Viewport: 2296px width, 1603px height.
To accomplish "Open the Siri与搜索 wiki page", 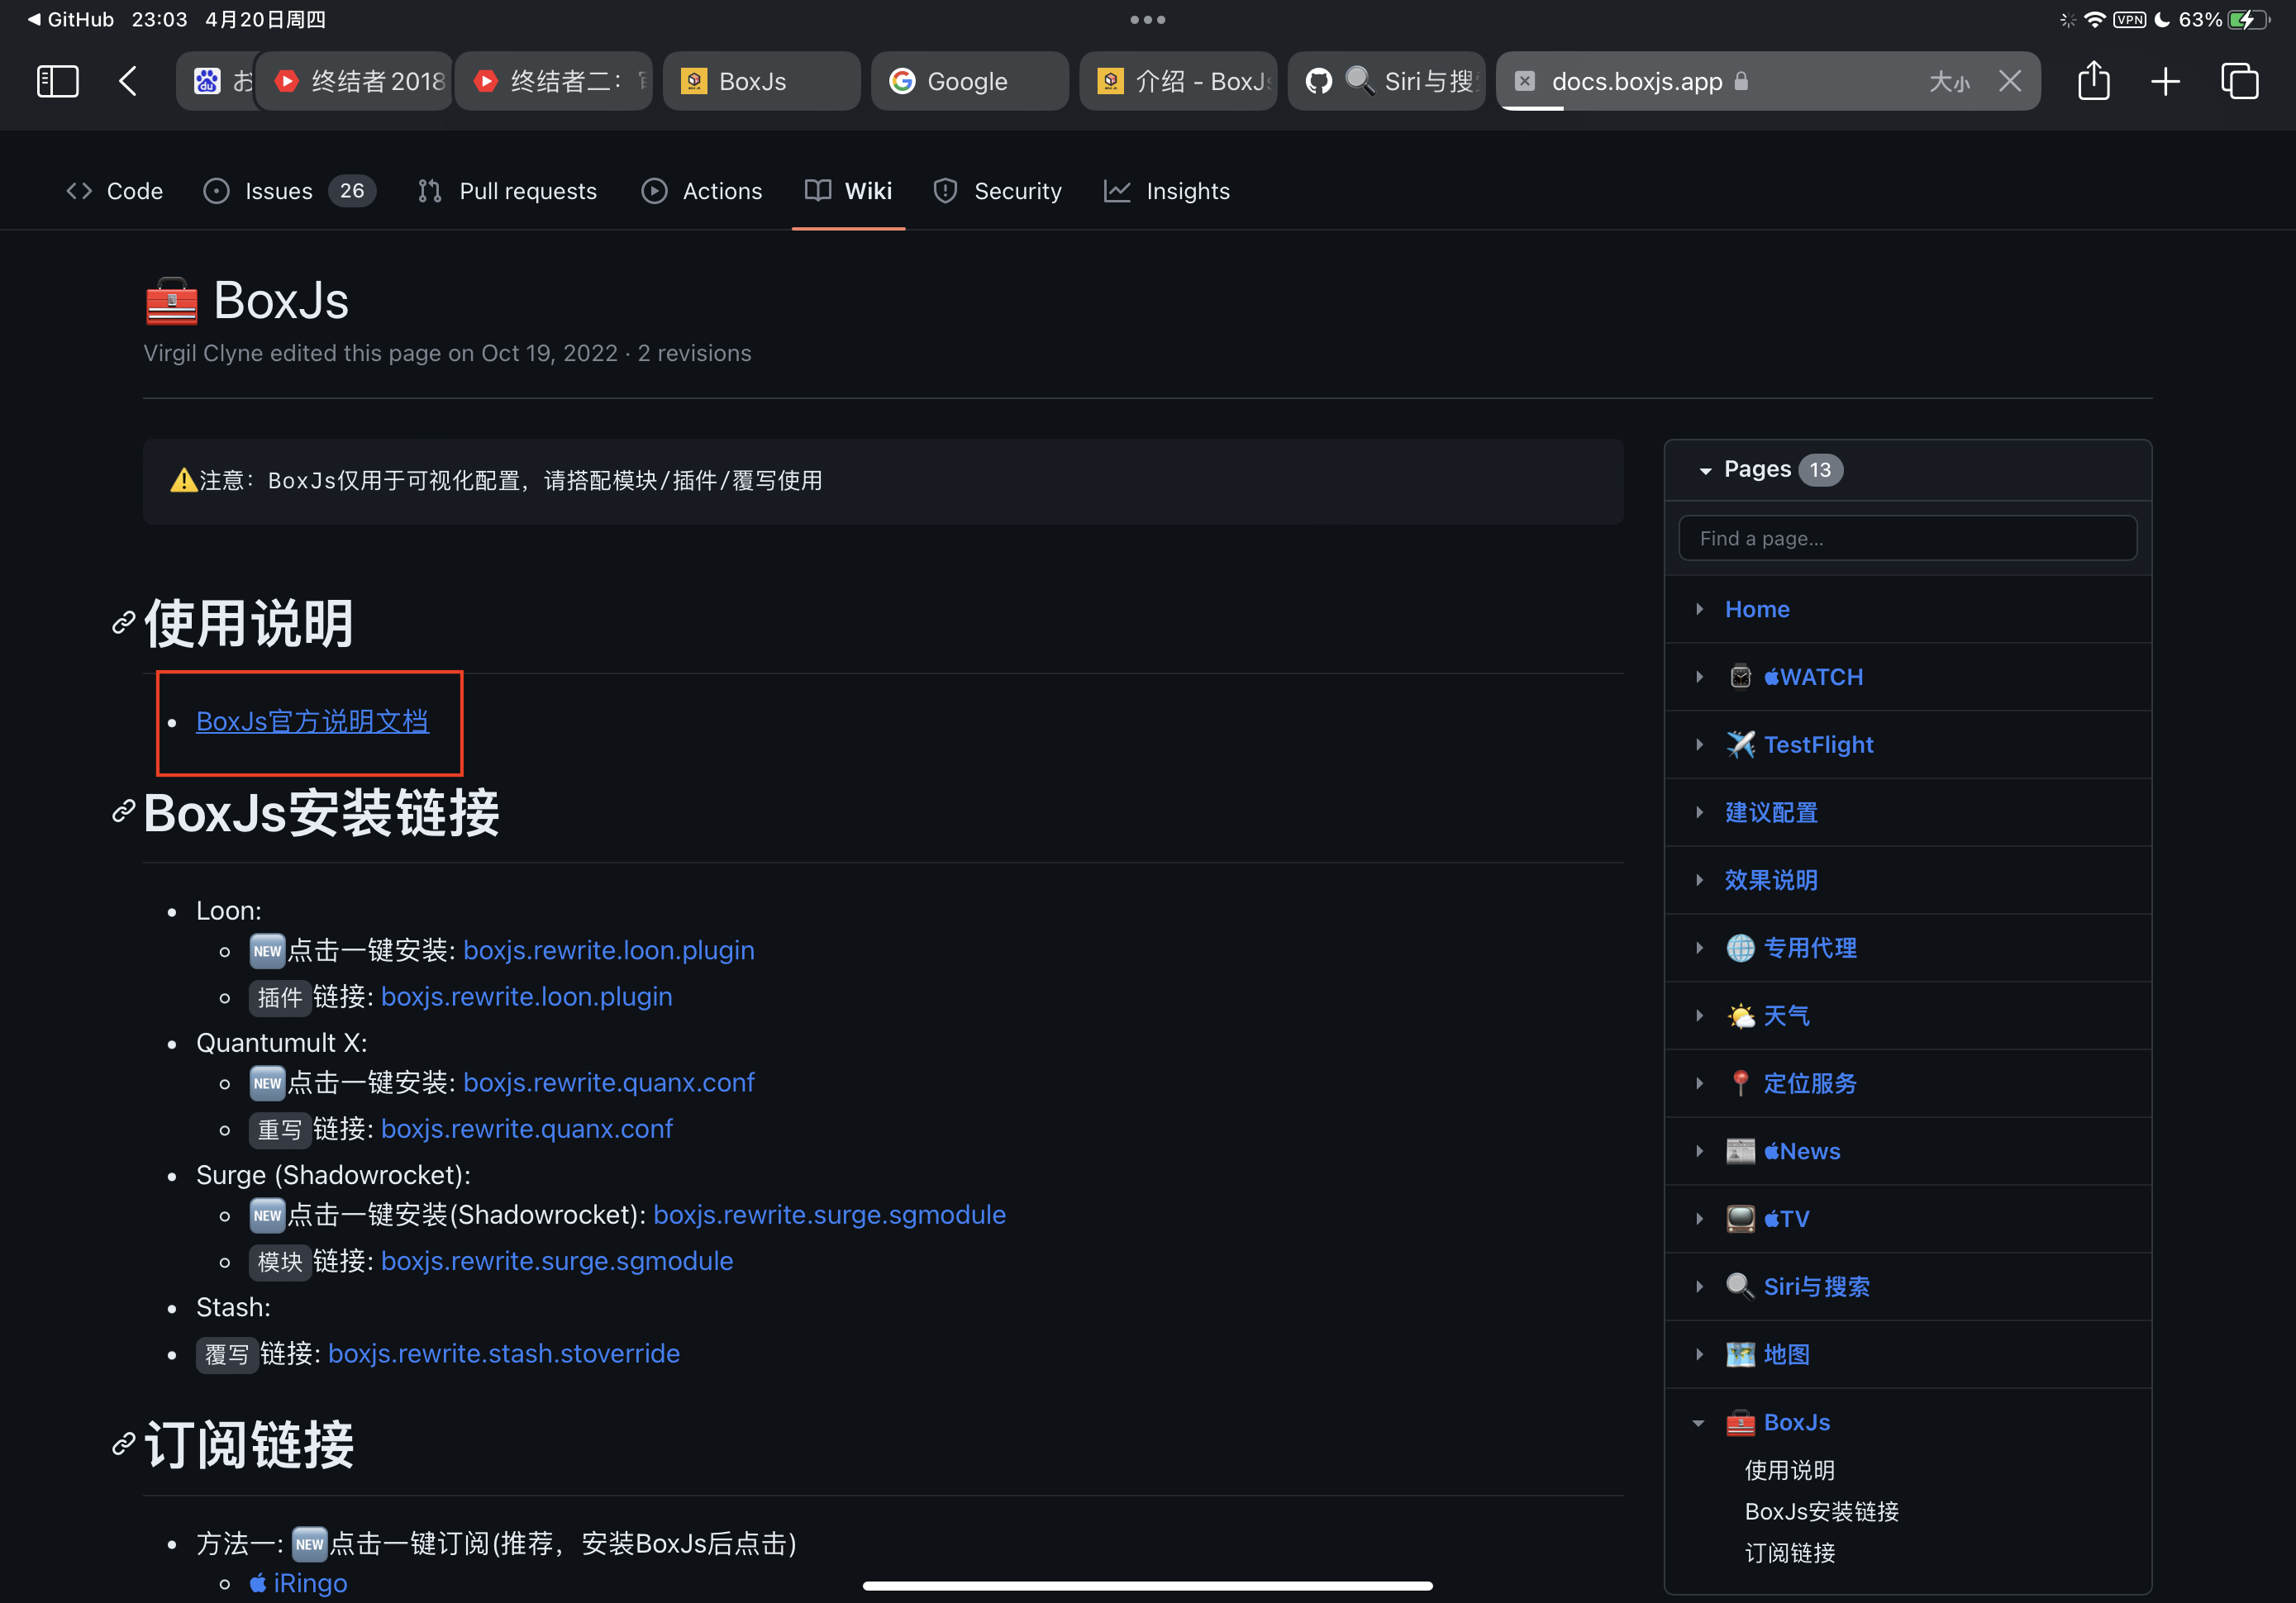I will click(x=1815, y=1287).
